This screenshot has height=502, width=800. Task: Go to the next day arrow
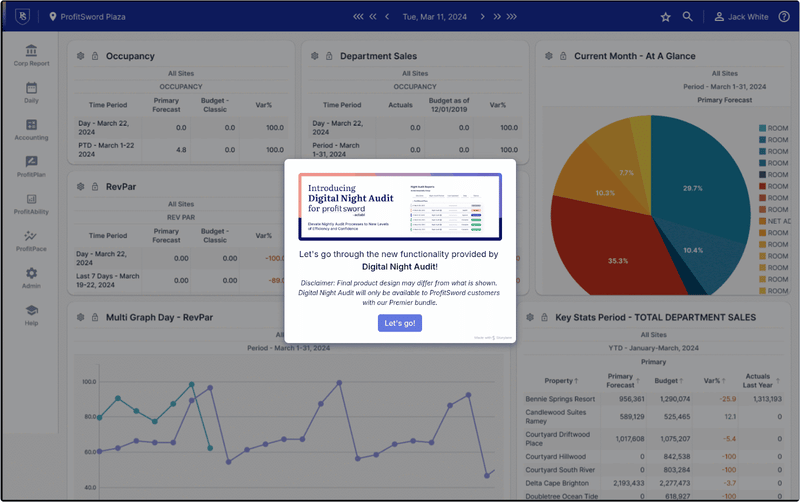483,17
